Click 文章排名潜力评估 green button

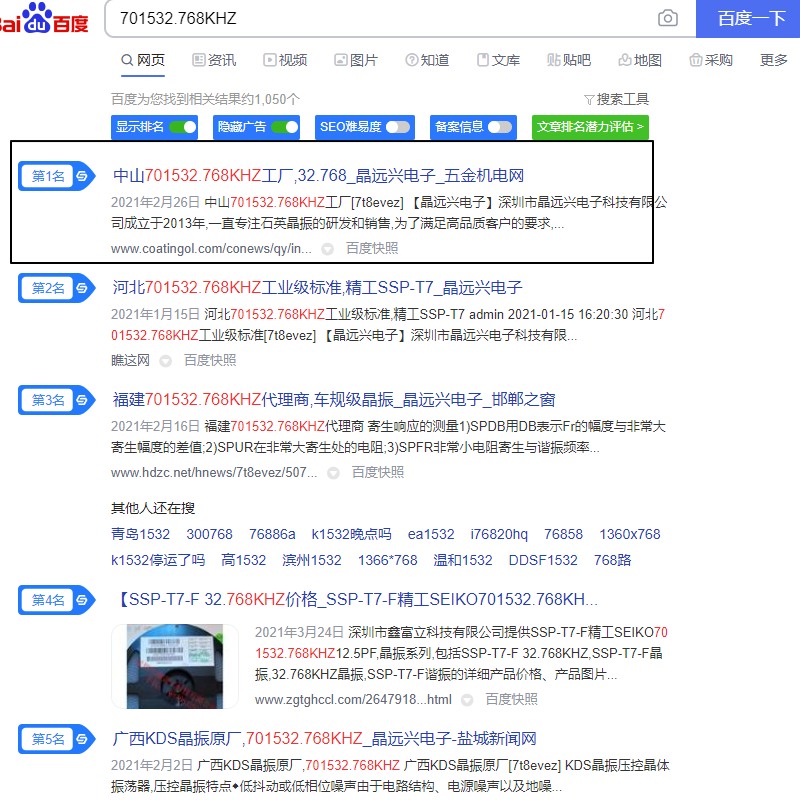point(590,127)
